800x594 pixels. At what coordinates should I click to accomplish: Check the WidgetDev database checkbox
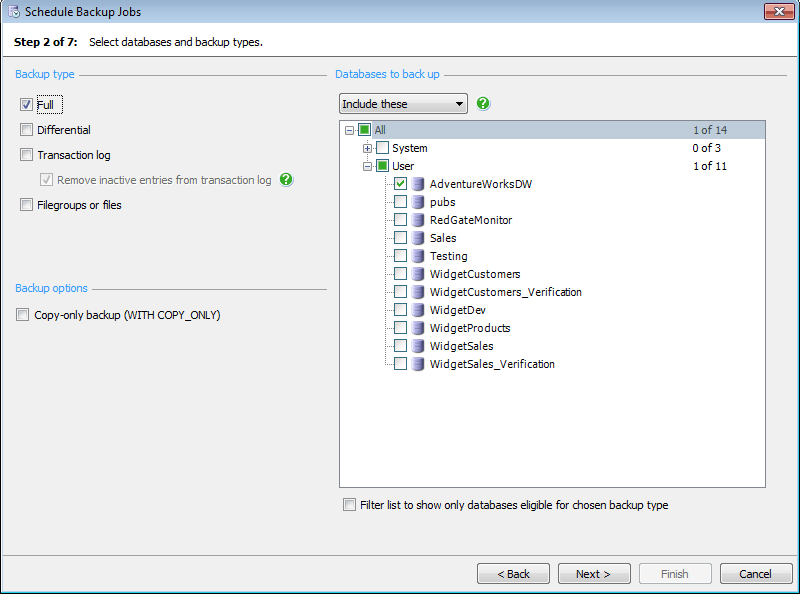point(400,310)
